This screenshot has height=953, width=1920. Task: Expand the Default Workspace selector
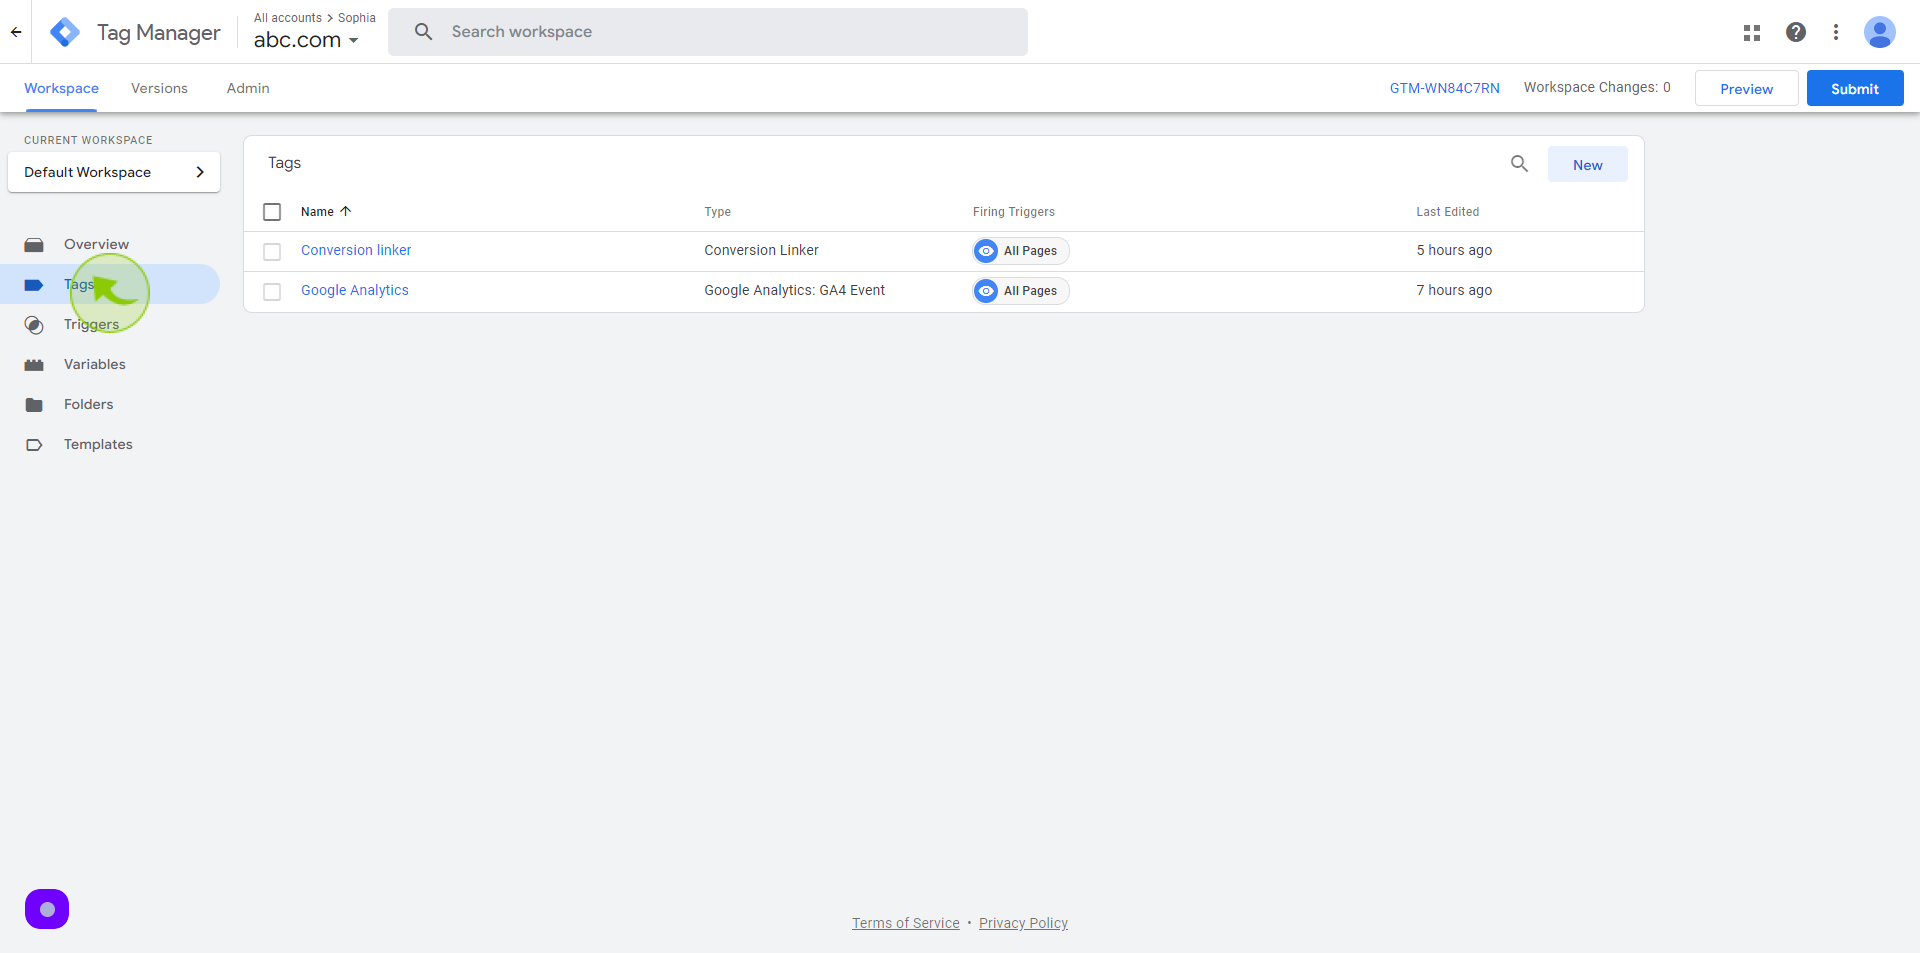114,172
